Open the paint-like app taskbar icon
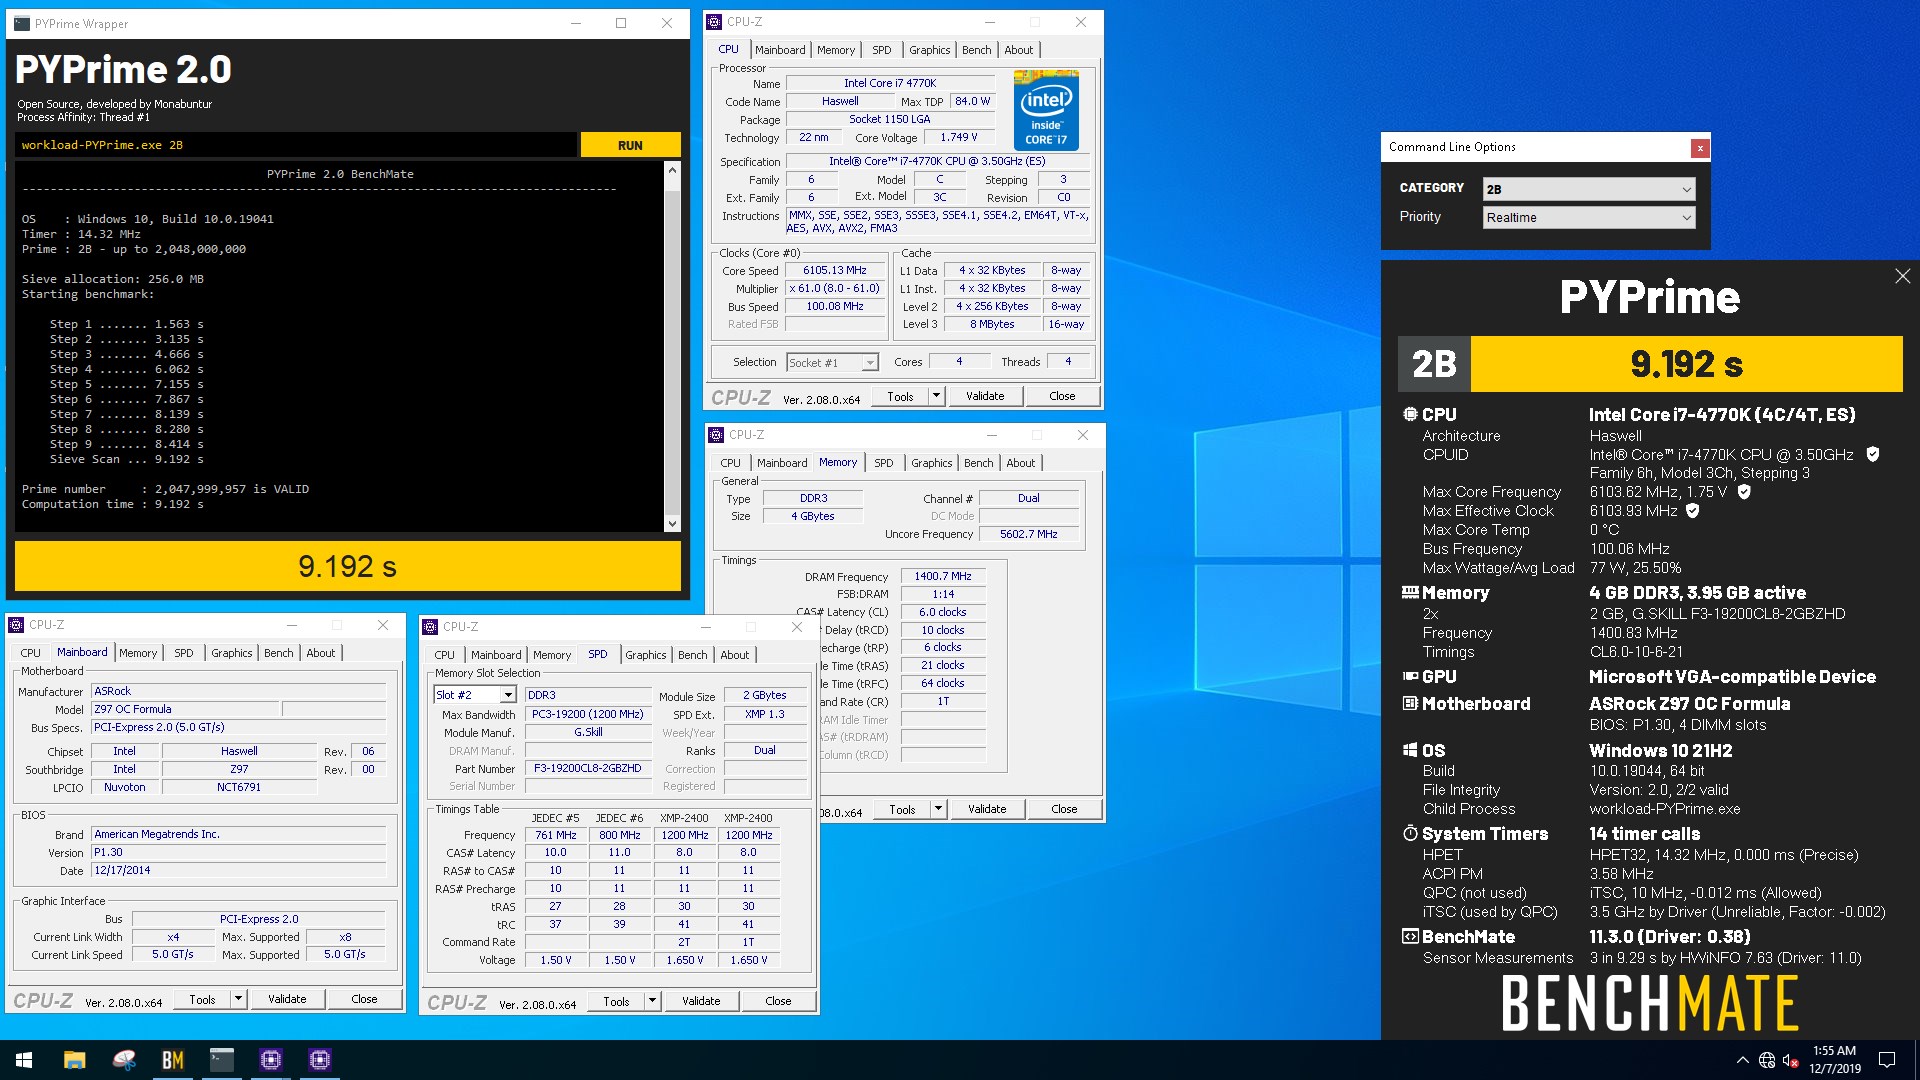This screenshot has height=1080, width=1920. [123, 1060]
